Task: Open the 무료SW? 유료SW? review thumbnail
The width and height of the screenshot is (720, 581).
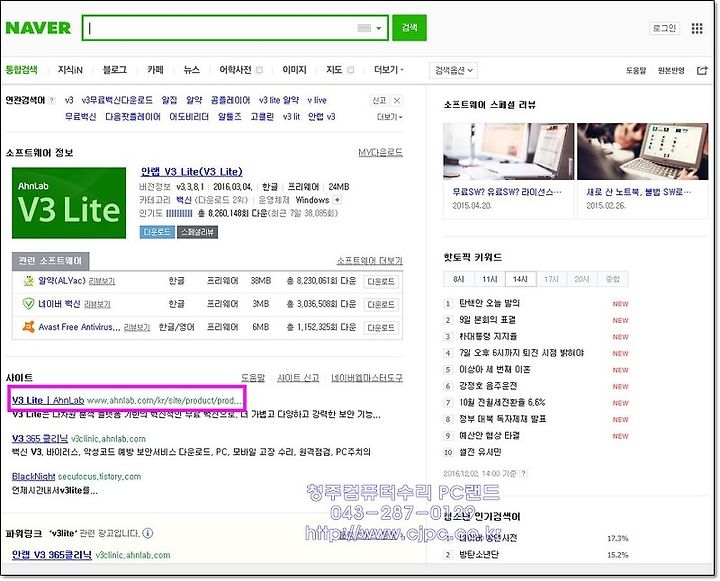Action: (x=508, y=151)
